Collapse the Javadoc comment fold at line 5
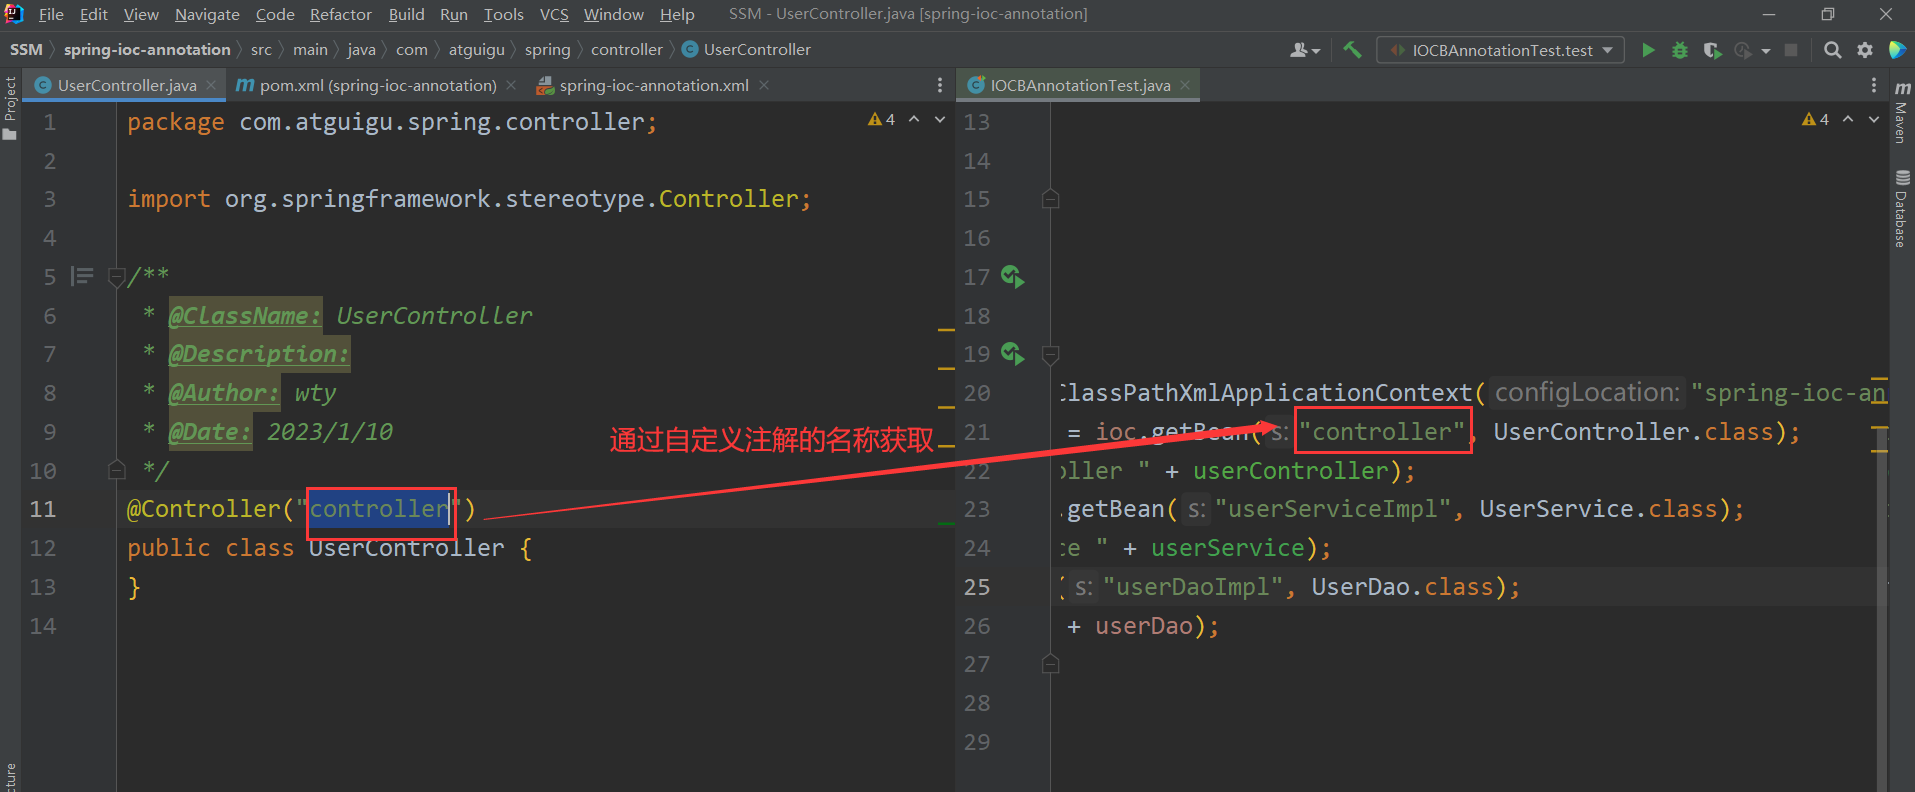This screenshot has width=1915, height=792. coord(116,277)
